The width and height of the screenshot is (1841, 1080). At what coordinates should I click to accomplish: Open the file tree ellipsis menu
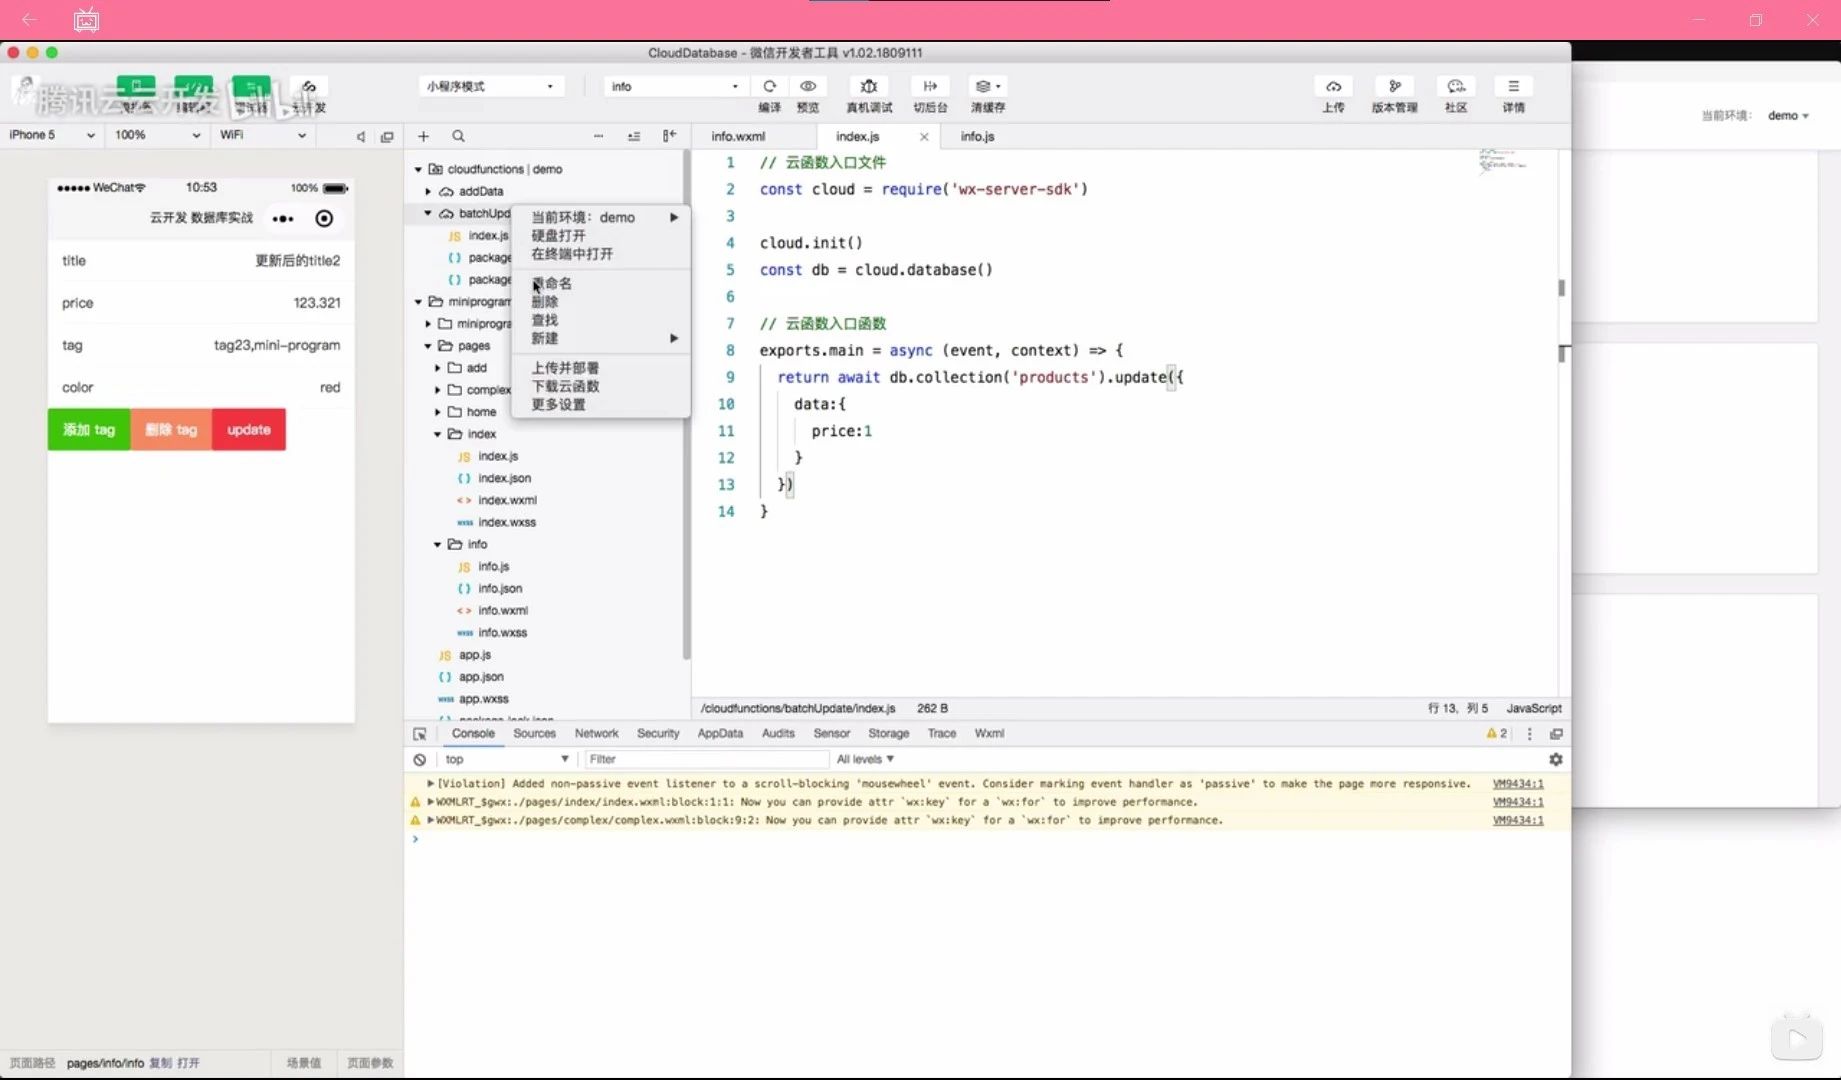coord(598,136)
